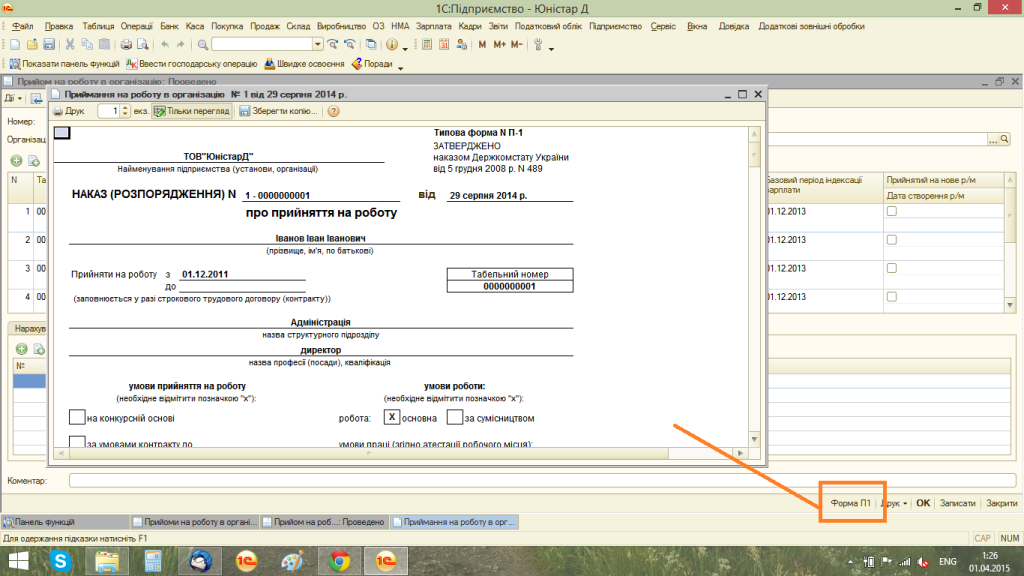Click the print form vertical scrollbar
The height and width of the screenshot is (576, 1024).
[x=754, y=286]
